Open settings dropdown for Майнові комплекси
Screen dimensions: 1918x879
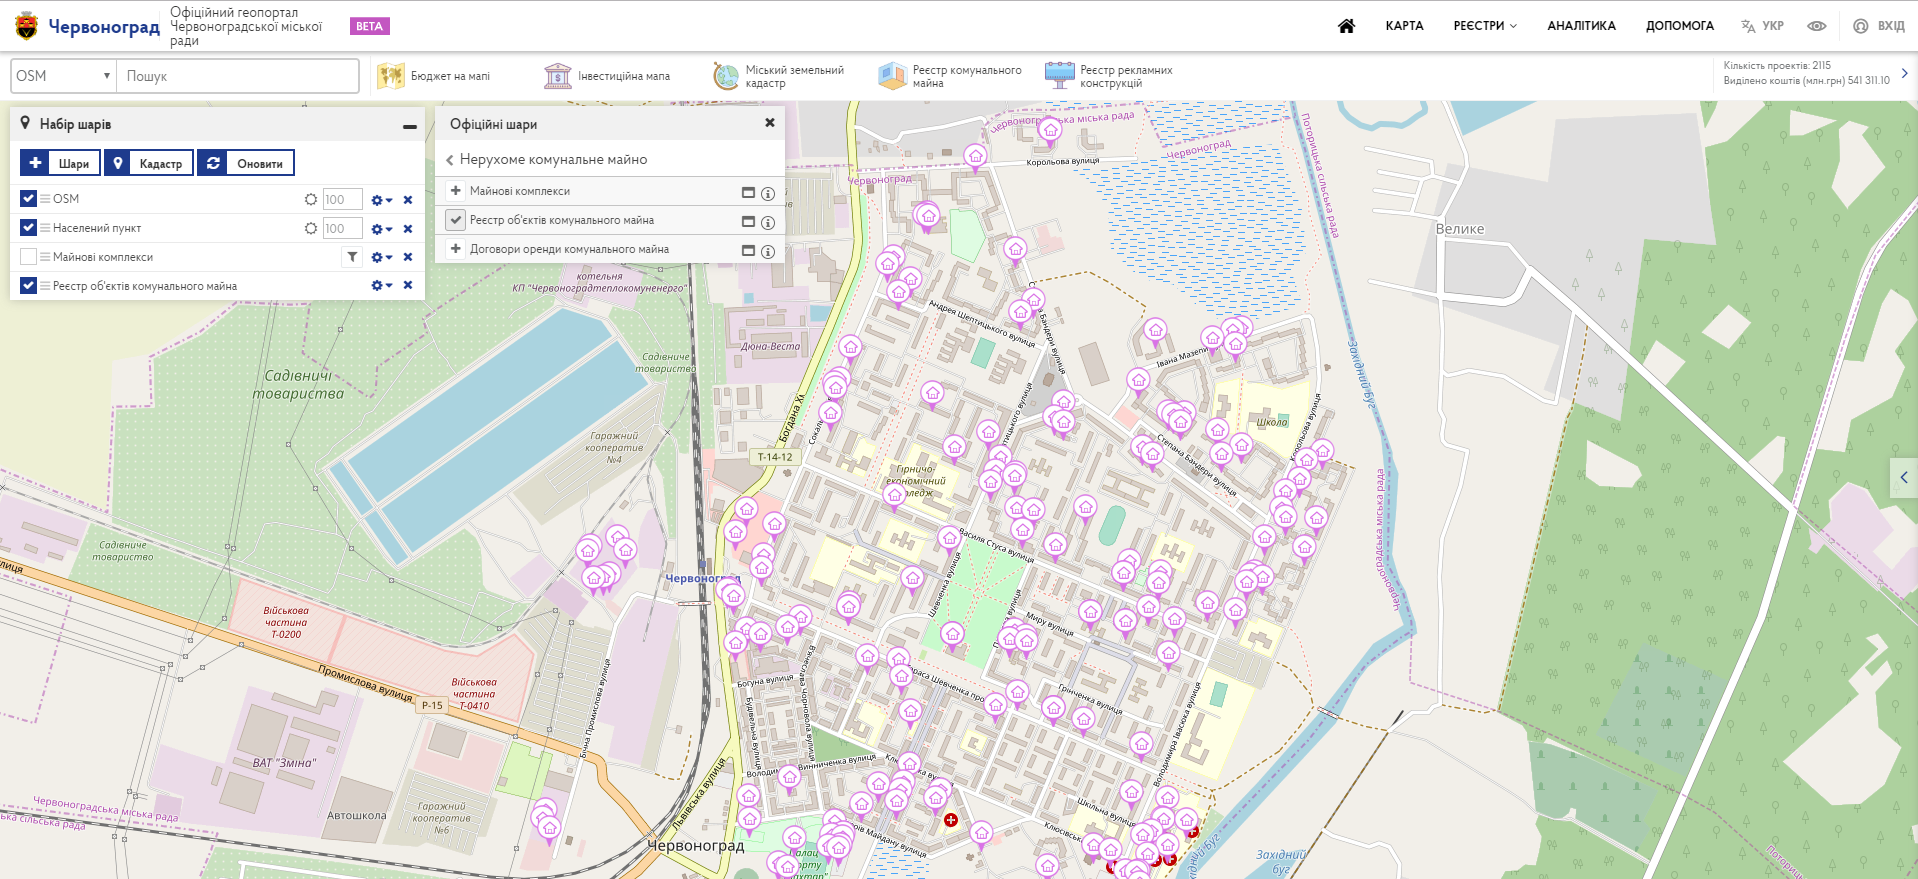382,257
